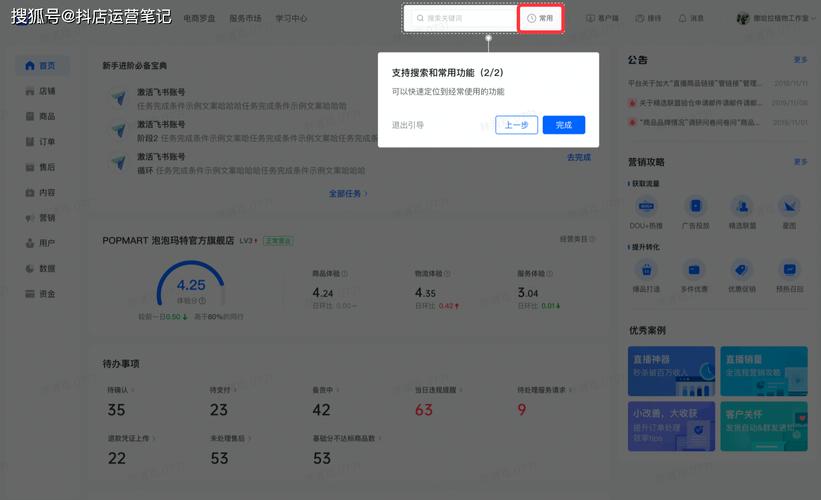
Task: Open 数据 in the sidebar
Action: coord(40,269)
